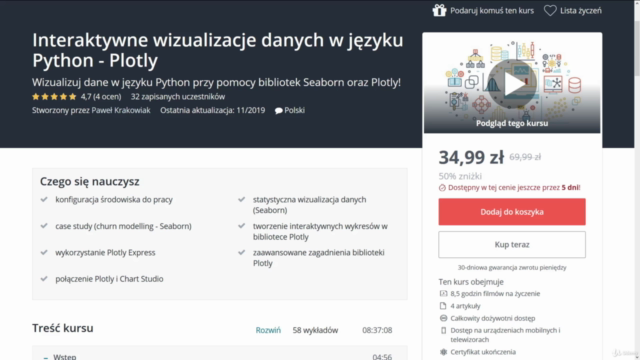
Task: Click the heart wishlist icon
Action: click(550, 11)
